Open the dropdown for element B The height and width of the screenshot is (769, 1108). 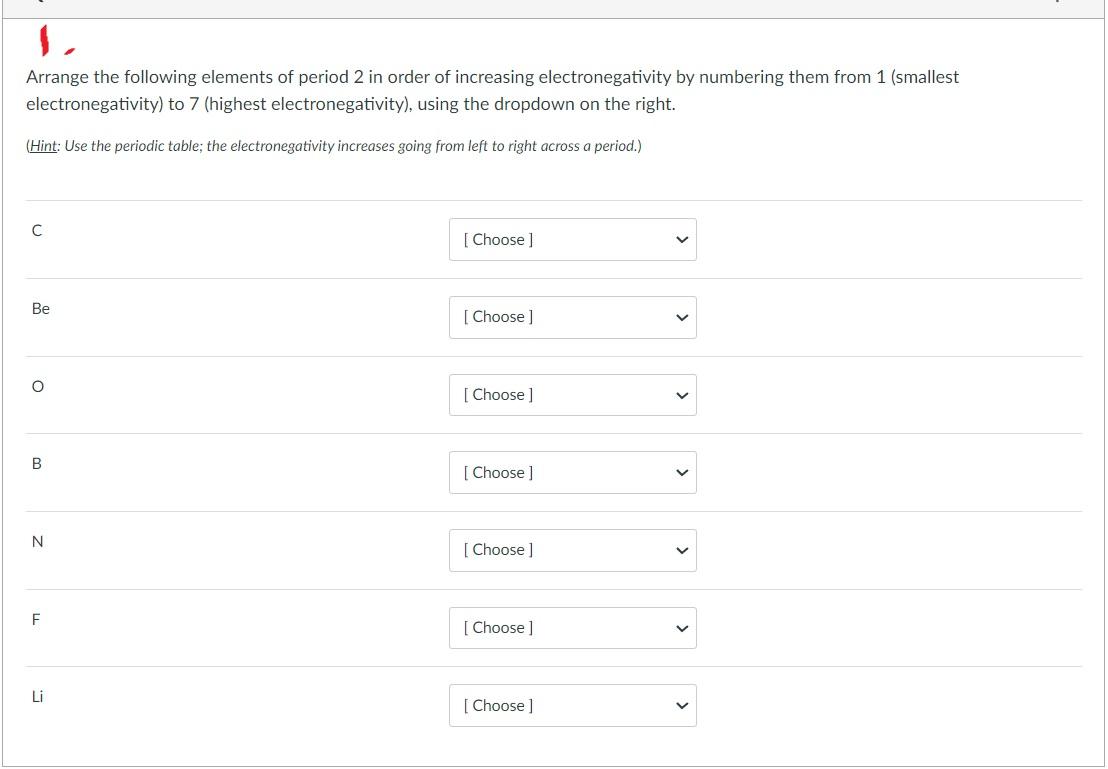click(x=572, y=472)
